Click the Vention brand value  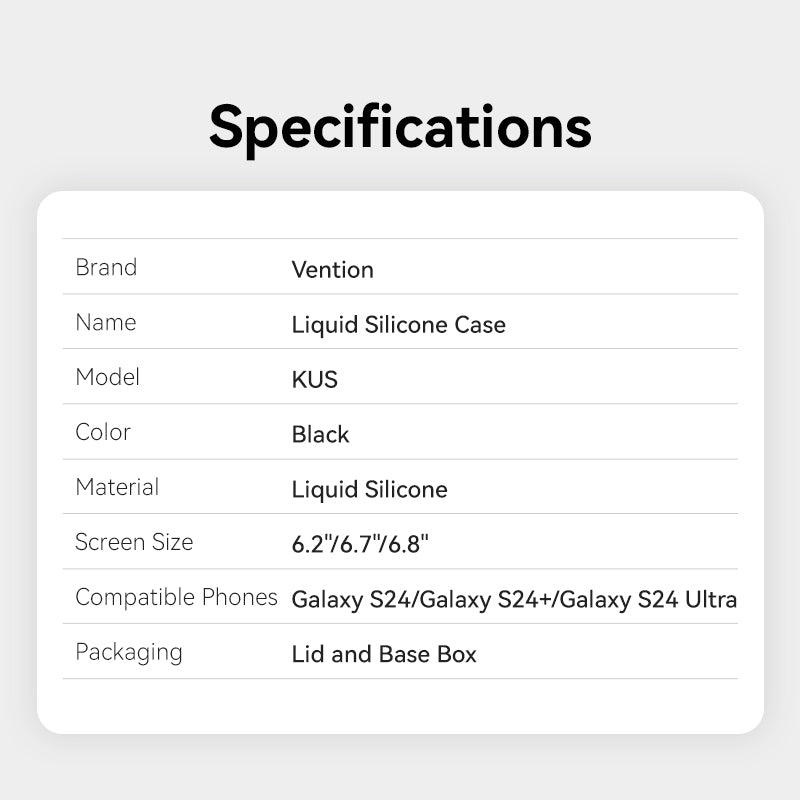332,270
